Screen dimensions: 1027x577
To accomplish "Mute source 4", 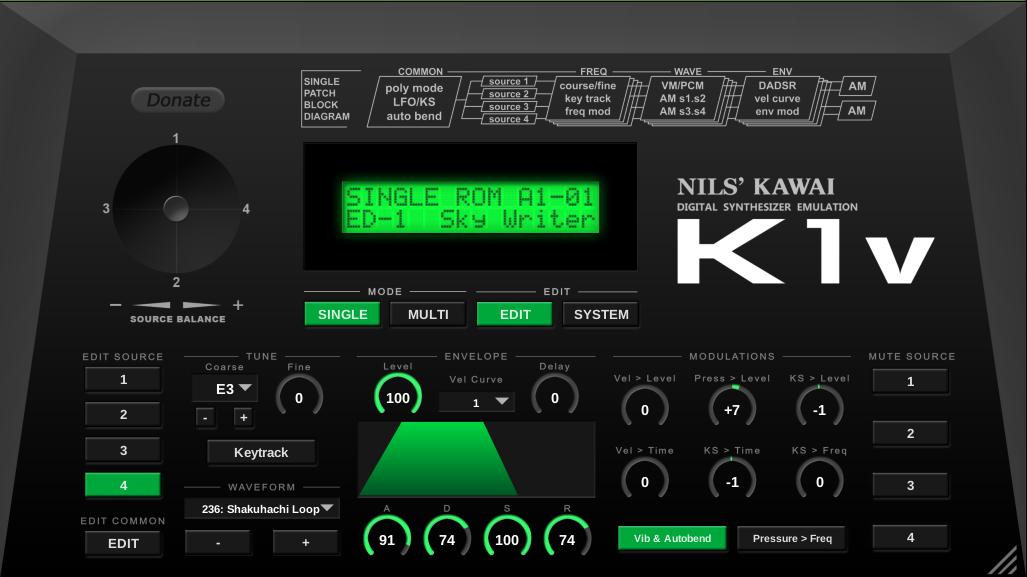I will pos(910,537).
